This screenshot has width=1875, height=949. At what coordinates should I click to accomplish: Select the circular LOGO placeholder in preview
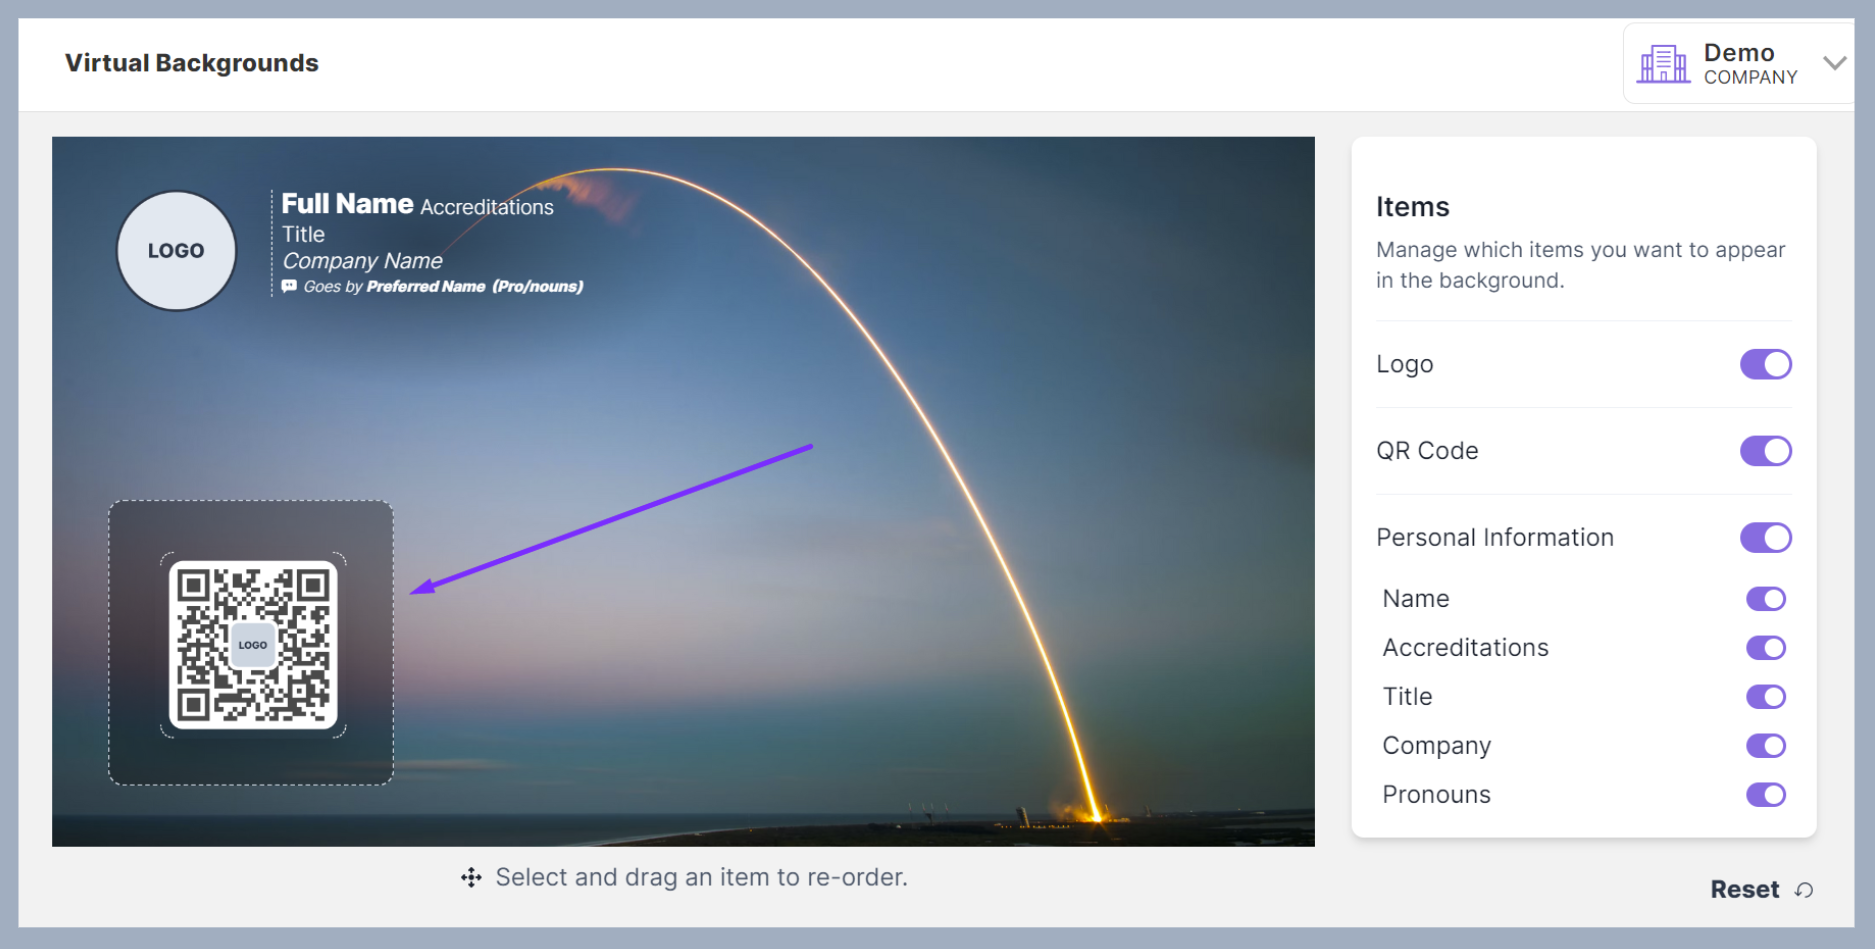pos(176,251)
